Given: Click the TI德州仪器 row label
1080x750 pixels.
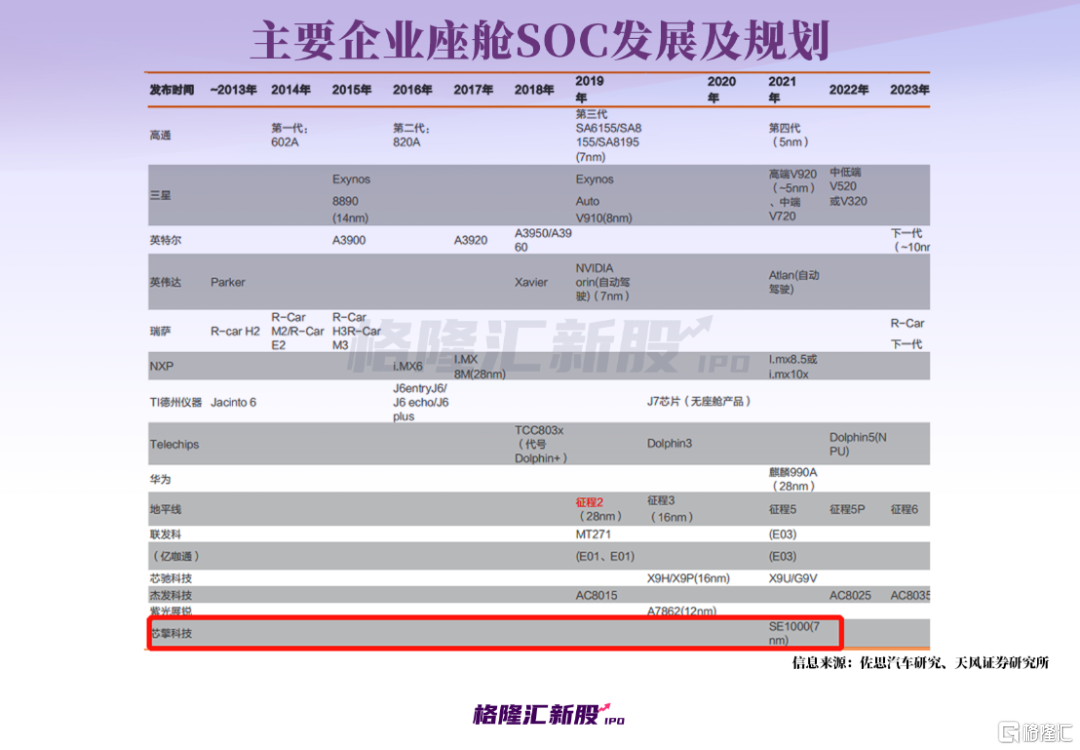Looking at the screenshot, I should point(176,402).
